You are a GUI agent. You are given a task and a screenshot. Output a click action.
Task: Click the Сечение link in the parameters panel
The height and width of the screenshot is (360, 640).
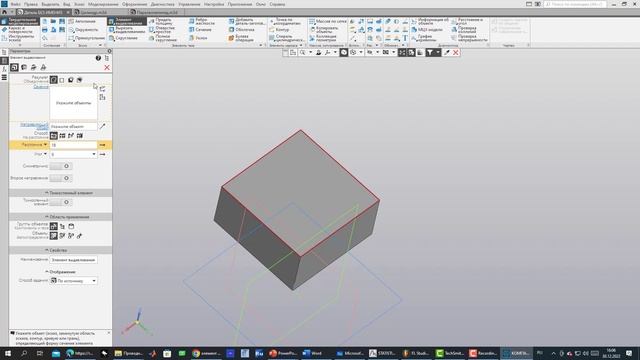[40, 87]
